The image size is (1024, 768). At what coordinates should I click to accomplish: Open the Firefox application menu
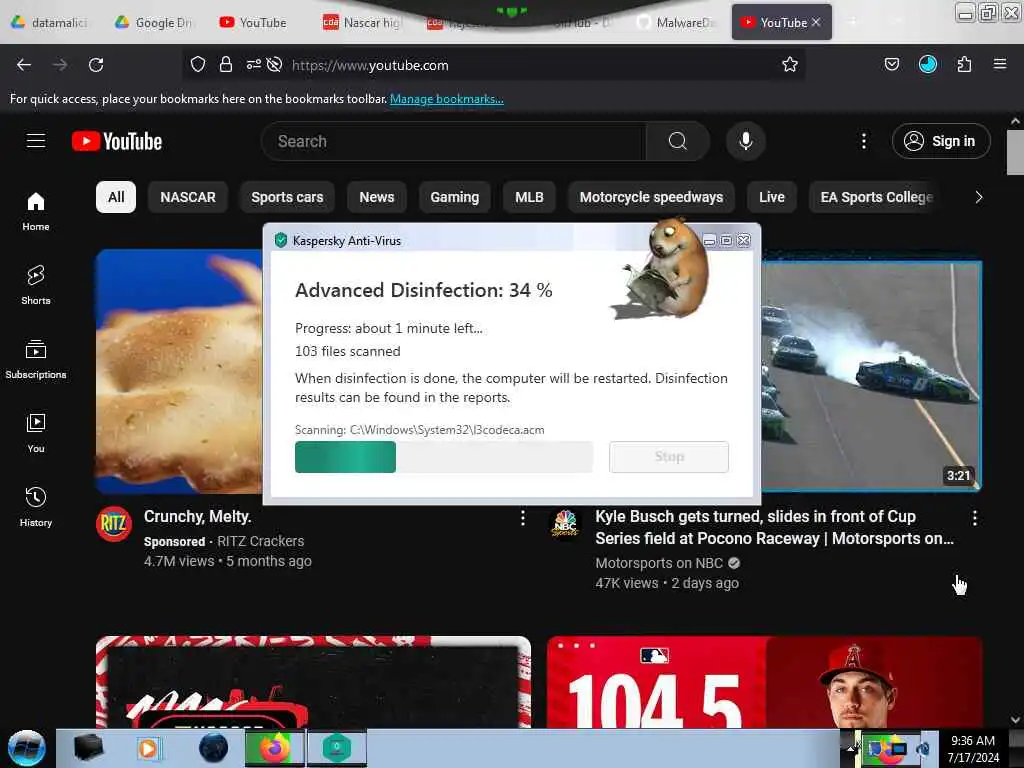pos(1000,64)
